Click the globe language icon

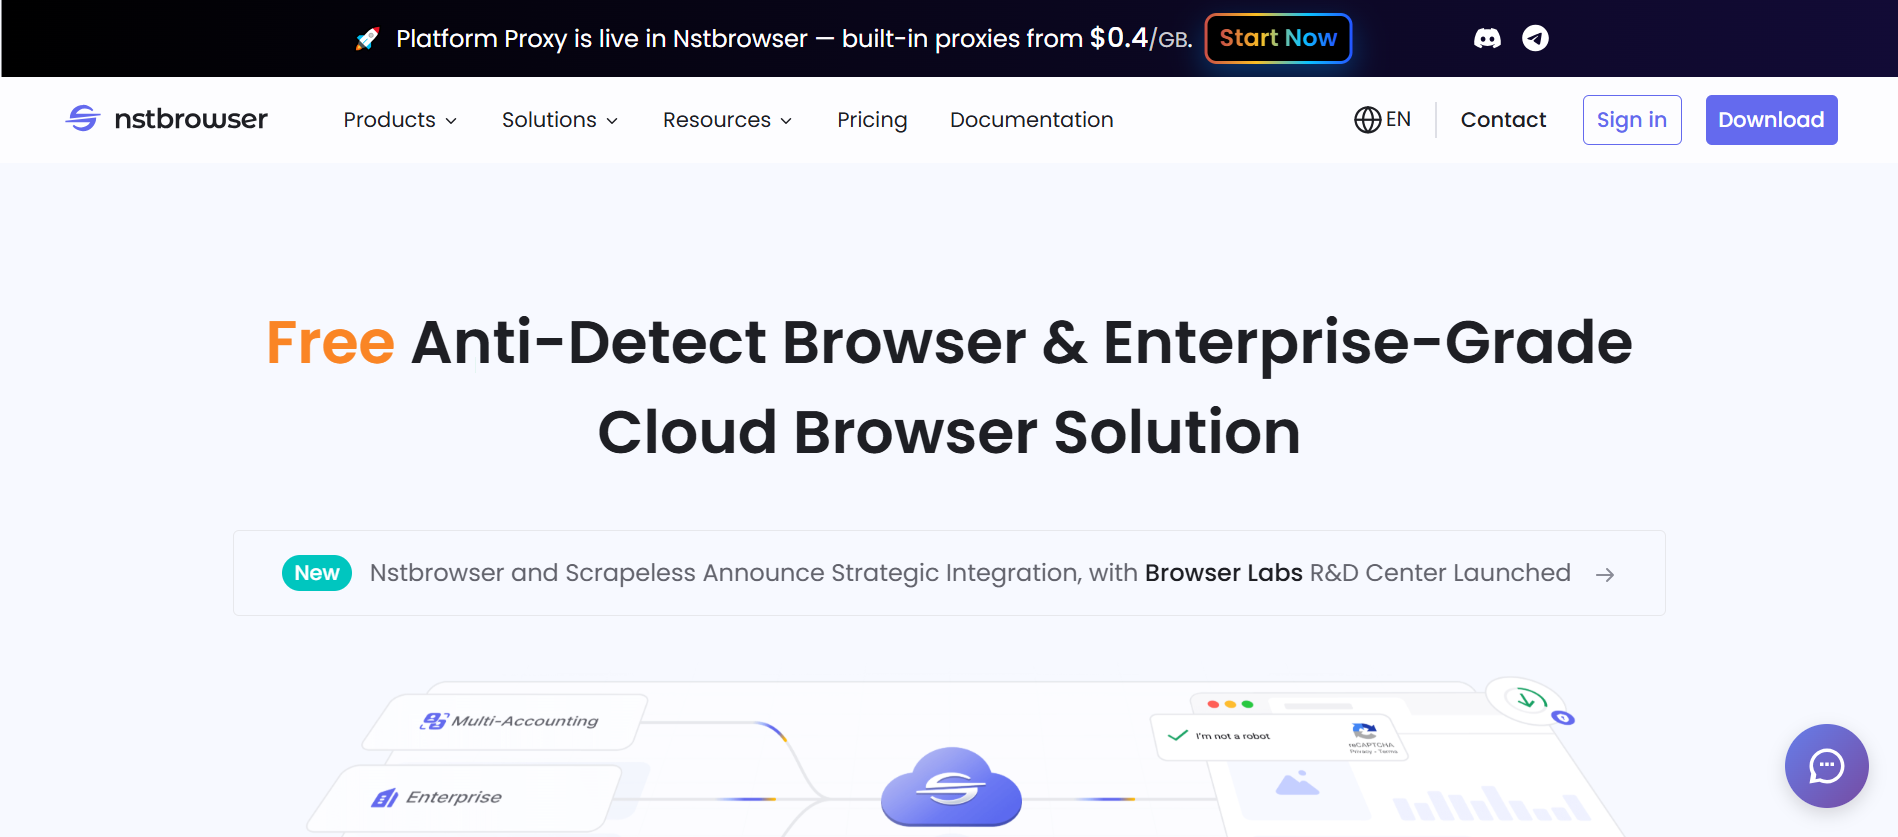click(x=1367, y=120)
